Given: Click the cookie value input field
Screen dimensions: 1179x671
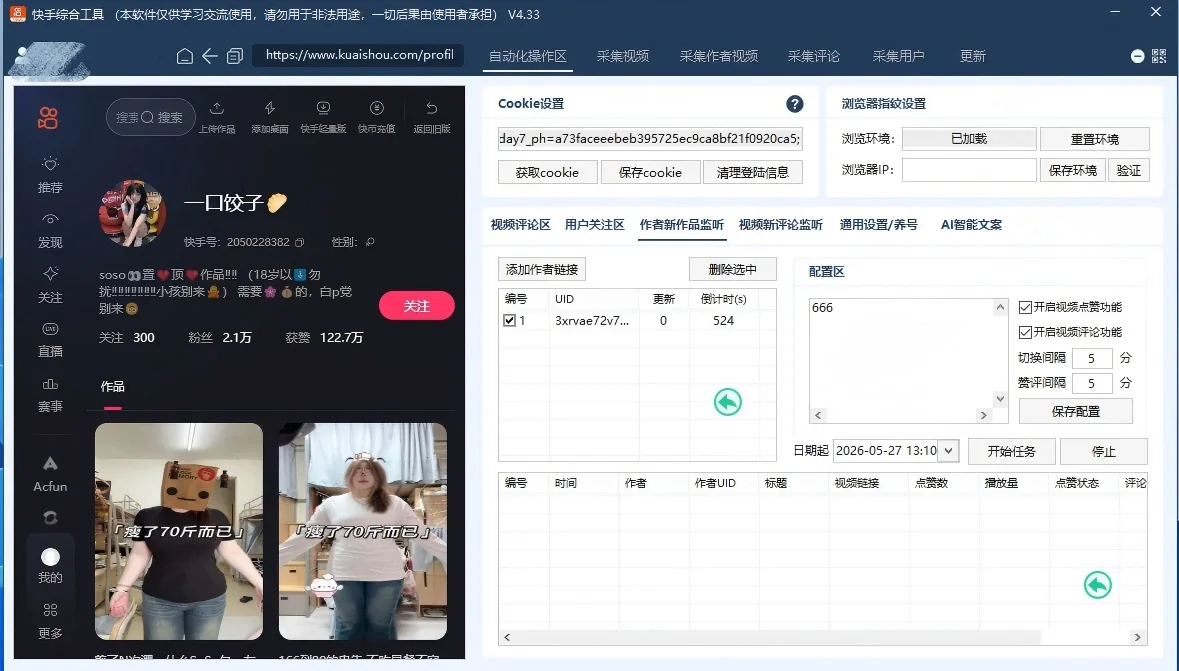Looking at the screenshot, I should click(650, 138).
